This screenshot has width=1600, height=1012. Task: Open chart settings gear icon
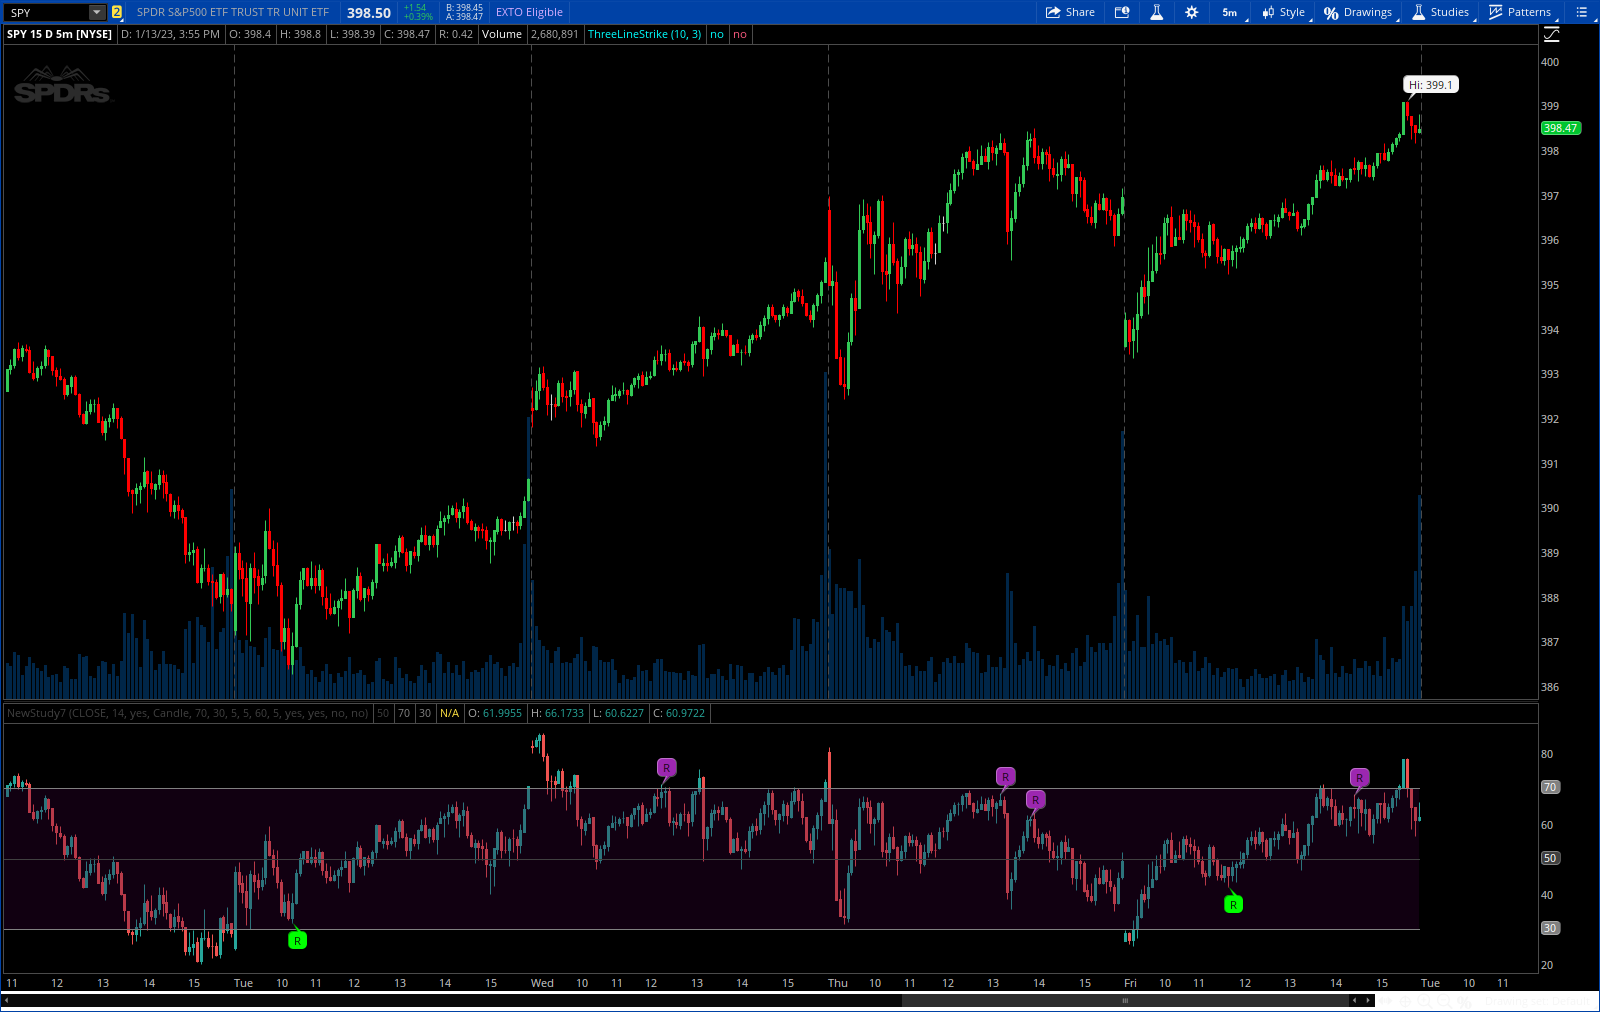(1191, 12)
